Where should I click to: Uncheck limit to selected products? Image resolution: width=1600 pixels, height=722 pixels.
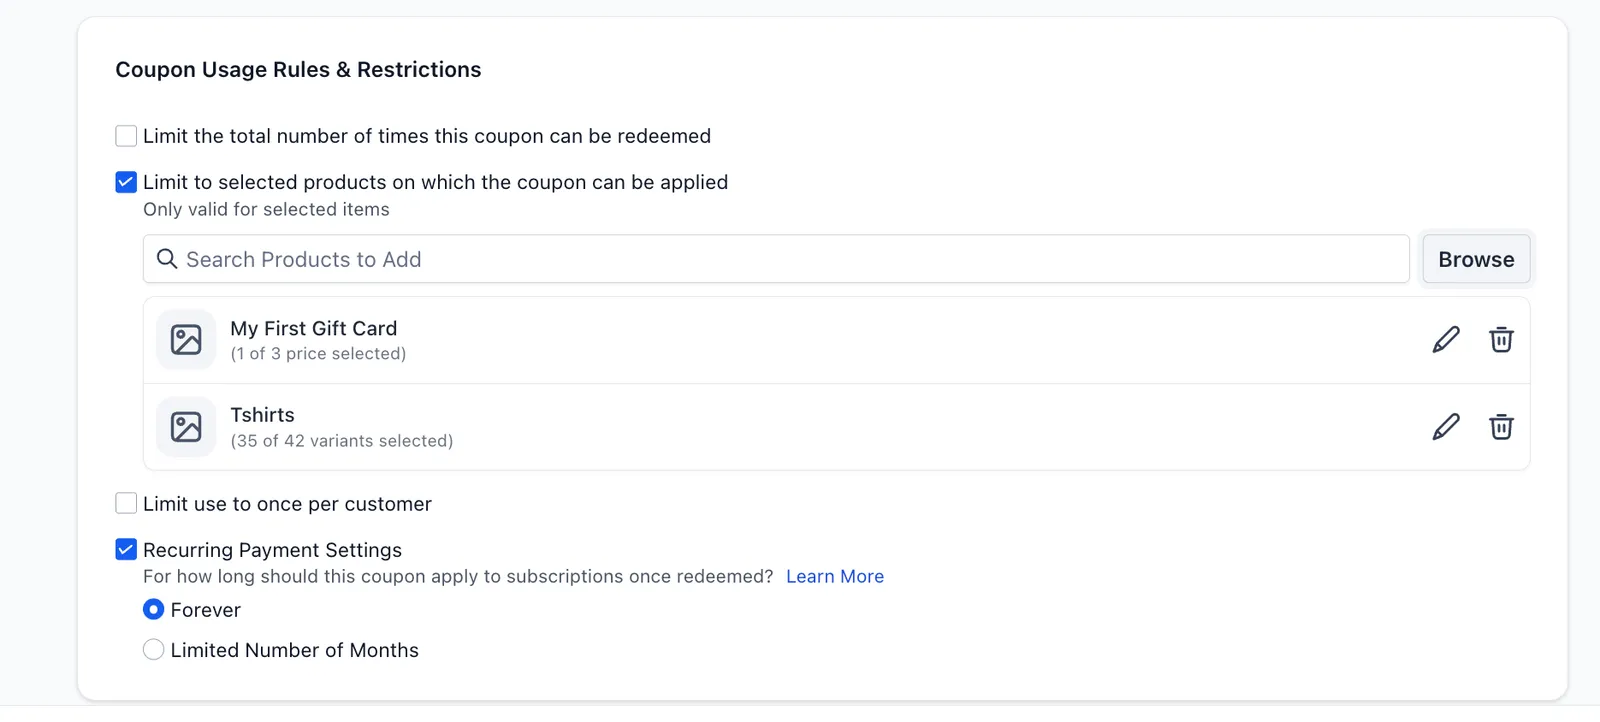[x=126, y=182]
